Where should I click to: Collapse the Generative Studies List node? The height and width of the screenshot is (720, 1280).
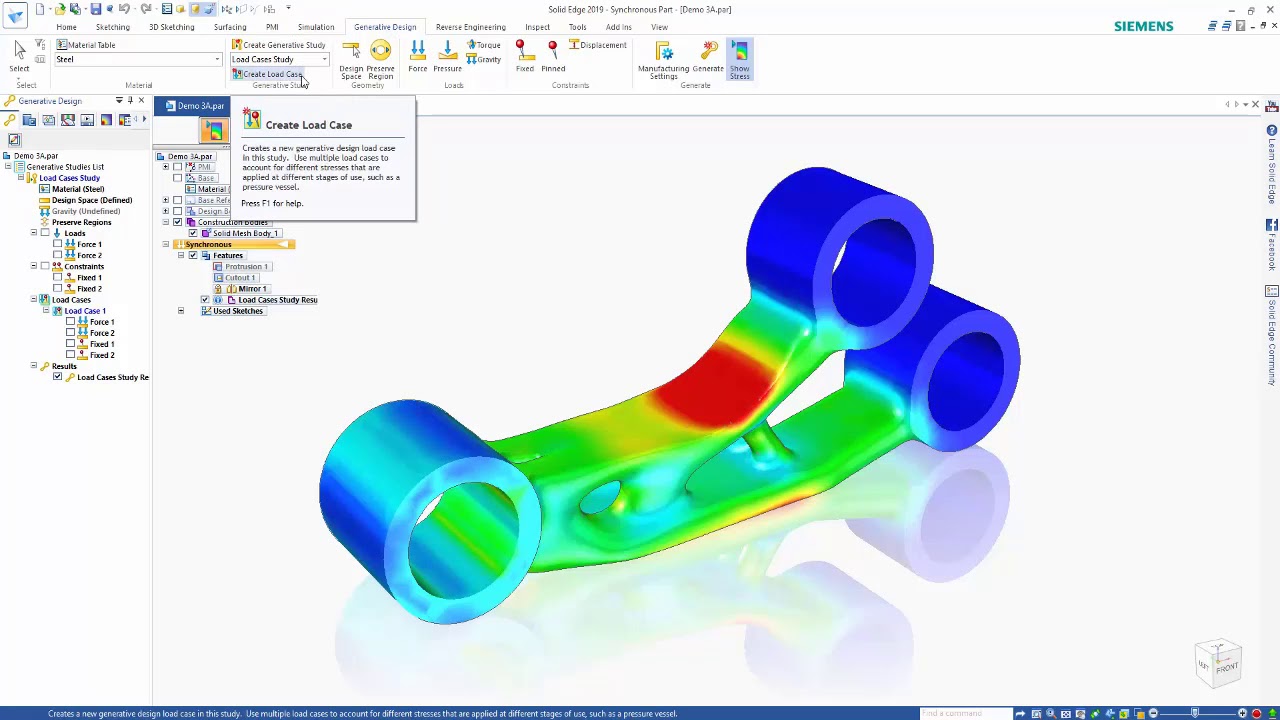click(x=8, y=167)
